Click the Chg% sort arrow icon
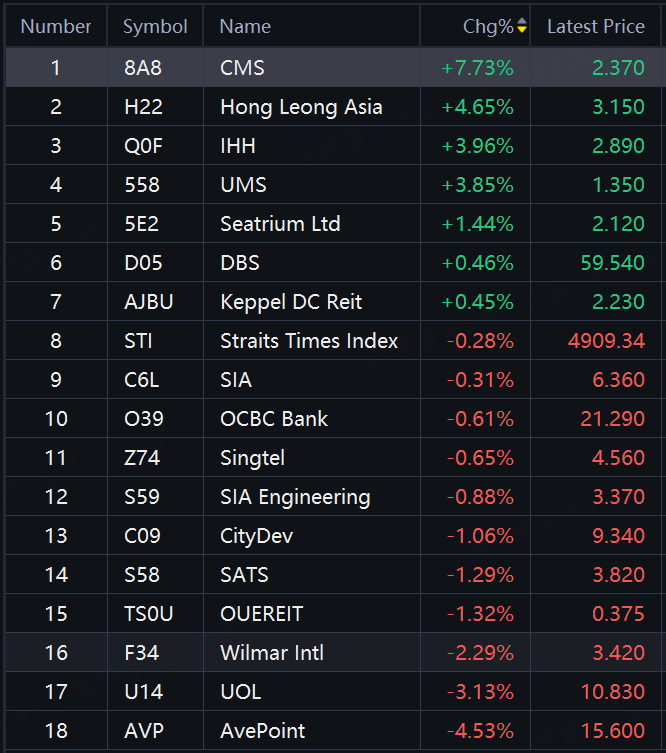 tap(522, 26)
